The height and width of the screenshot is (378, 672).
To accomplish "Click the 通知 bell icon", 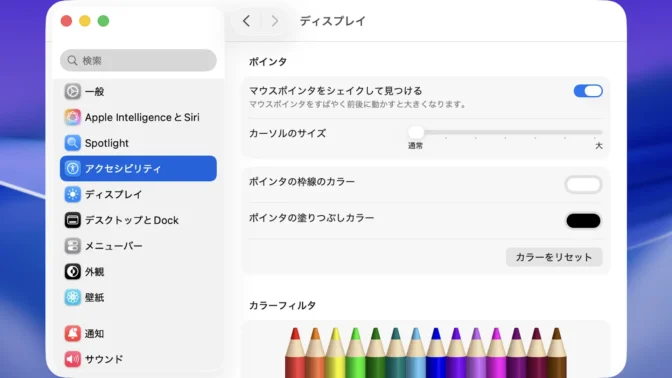I will tap(72, 333).
